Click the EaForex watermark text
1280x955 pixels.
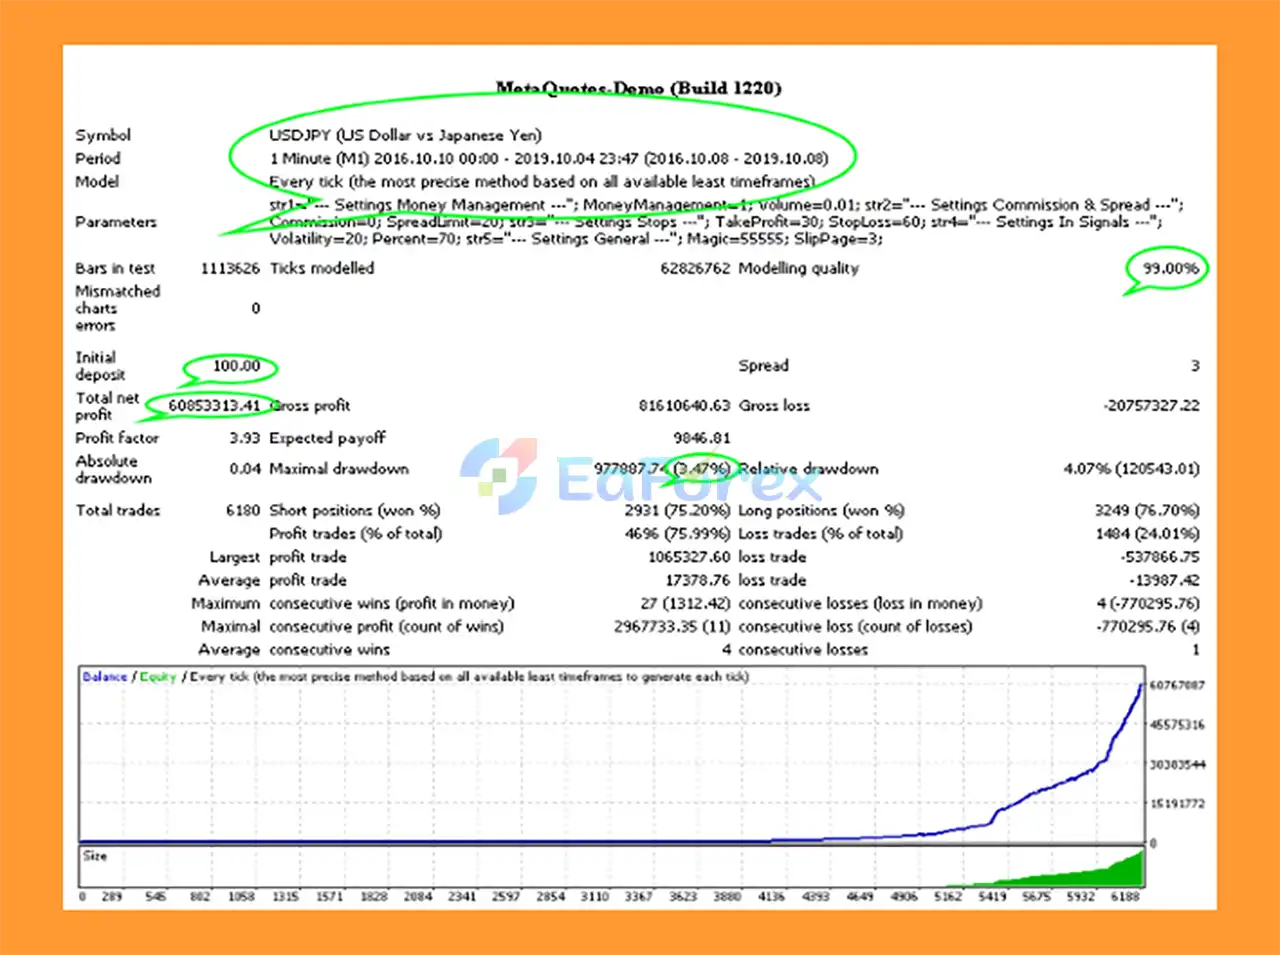(688, 479)
